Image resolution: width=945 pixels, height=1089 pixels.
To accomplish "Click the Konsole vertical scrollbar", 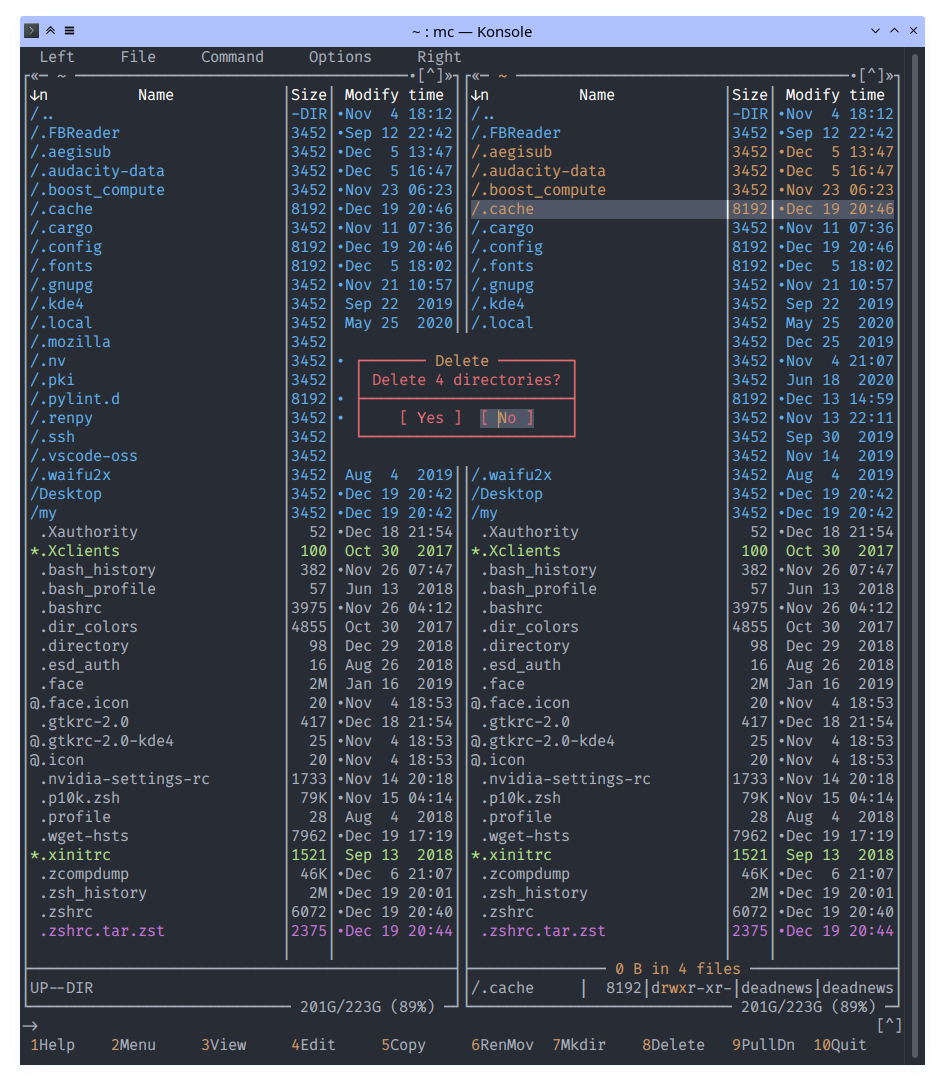I will (x=913, y=500).
